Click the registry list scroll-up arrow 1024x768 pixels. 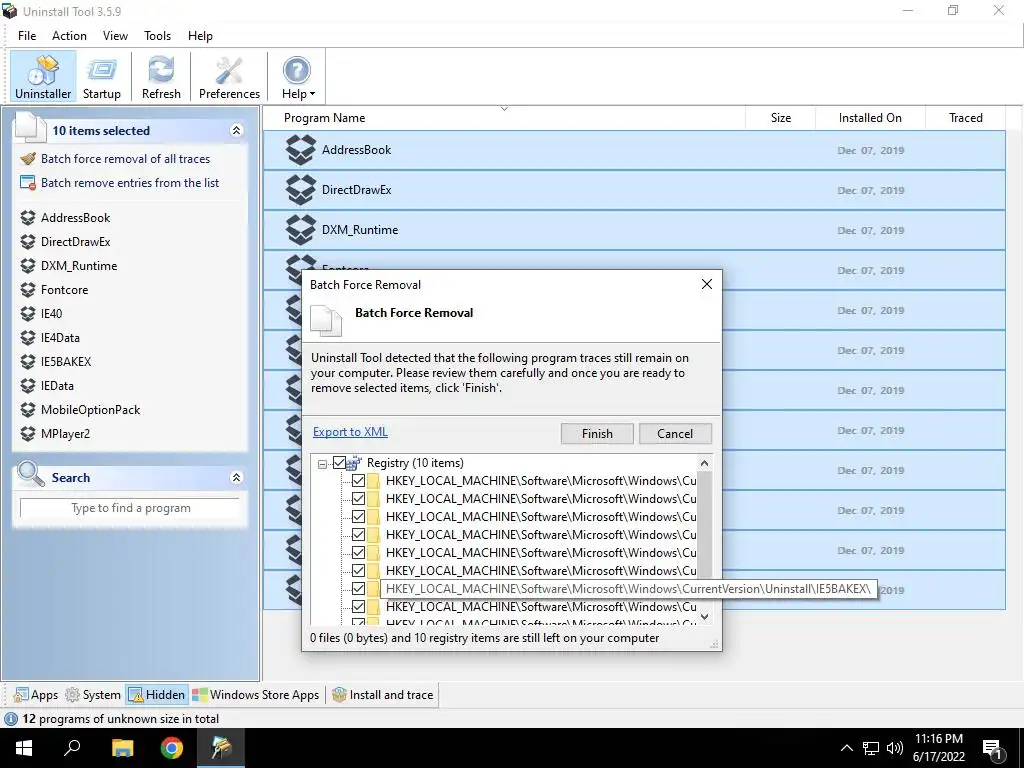coord(704,463)
